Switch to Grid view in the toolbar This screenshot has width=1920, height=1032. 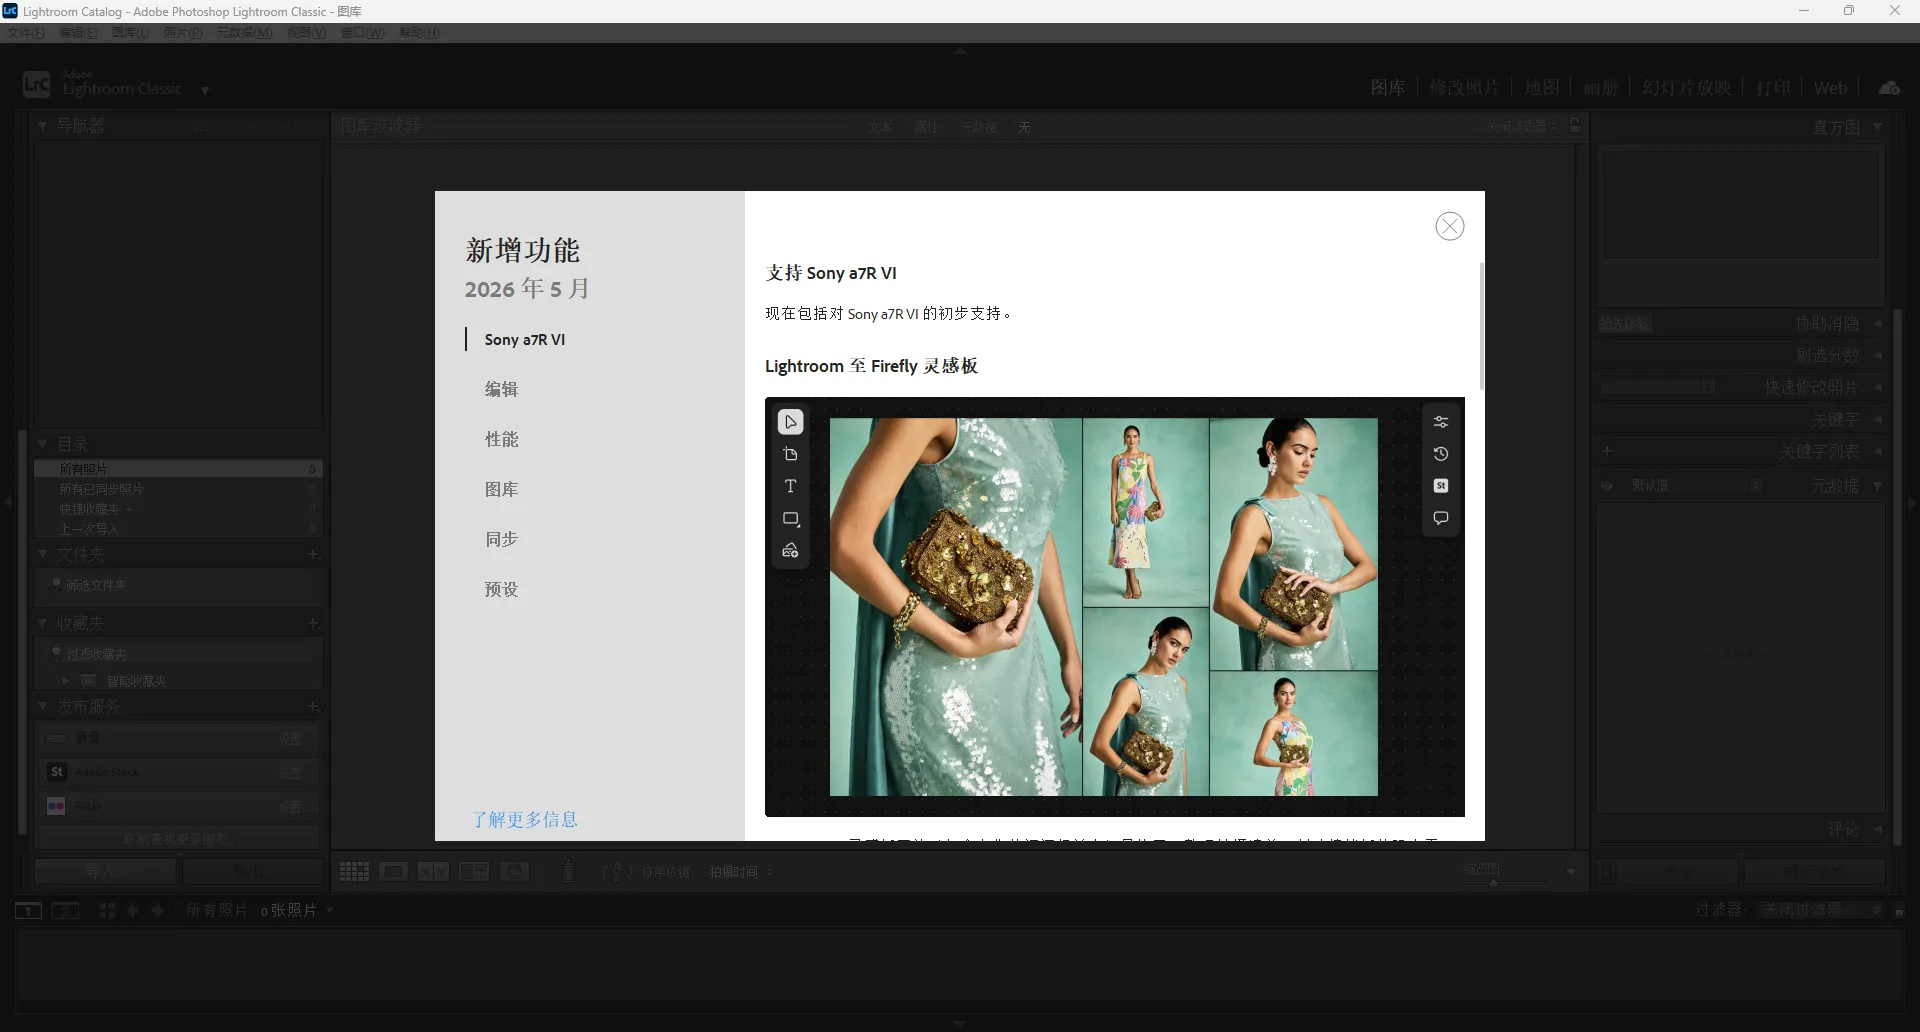(x=354, y=872)
